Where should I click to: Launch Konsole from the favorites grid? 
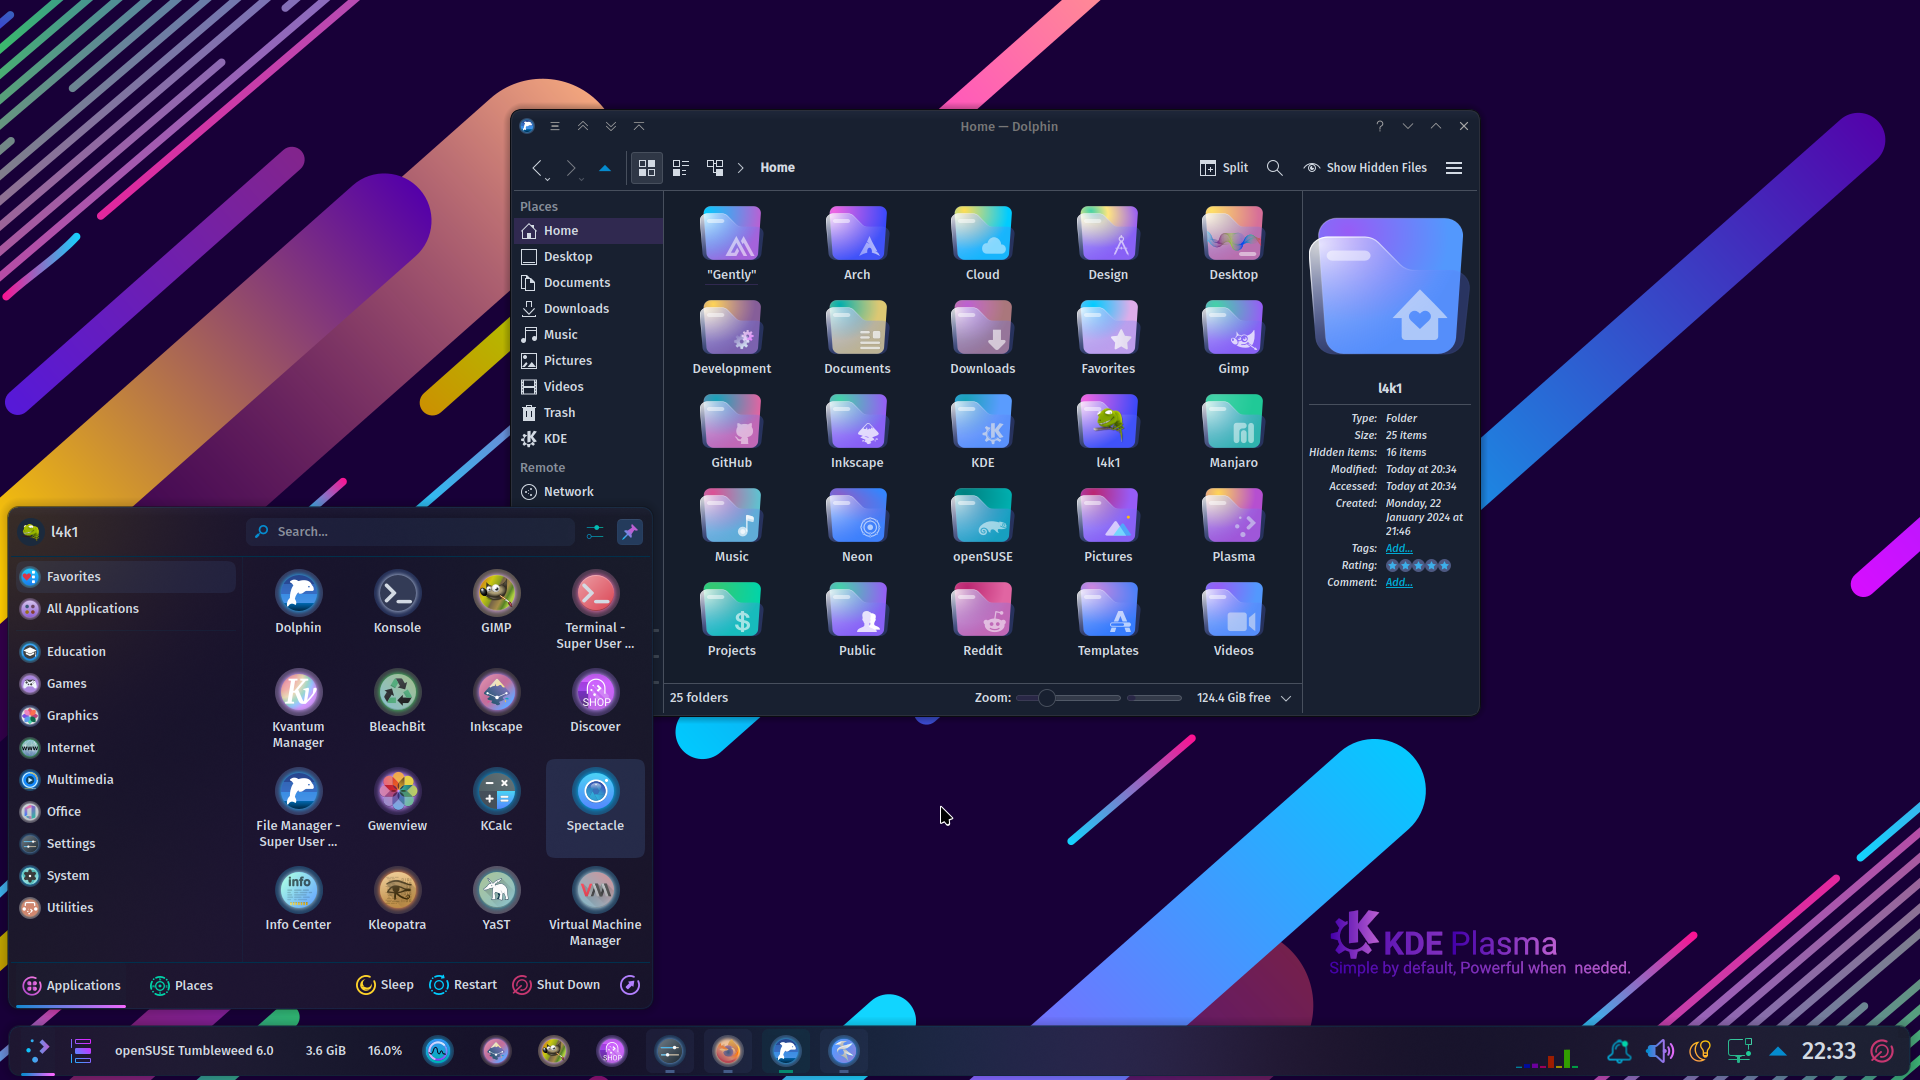click(397, 603)
